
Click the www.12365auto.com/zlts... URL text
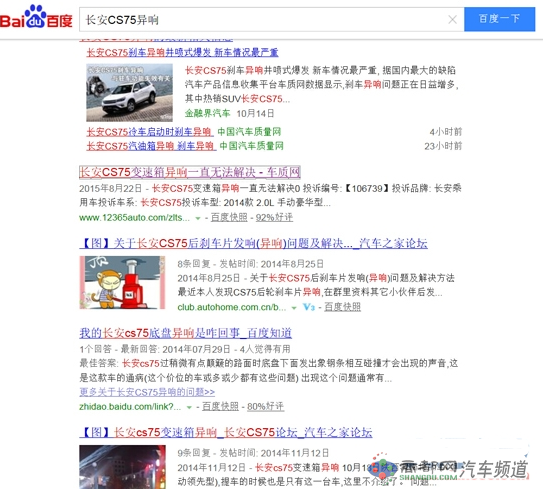[x=135, y=218]
